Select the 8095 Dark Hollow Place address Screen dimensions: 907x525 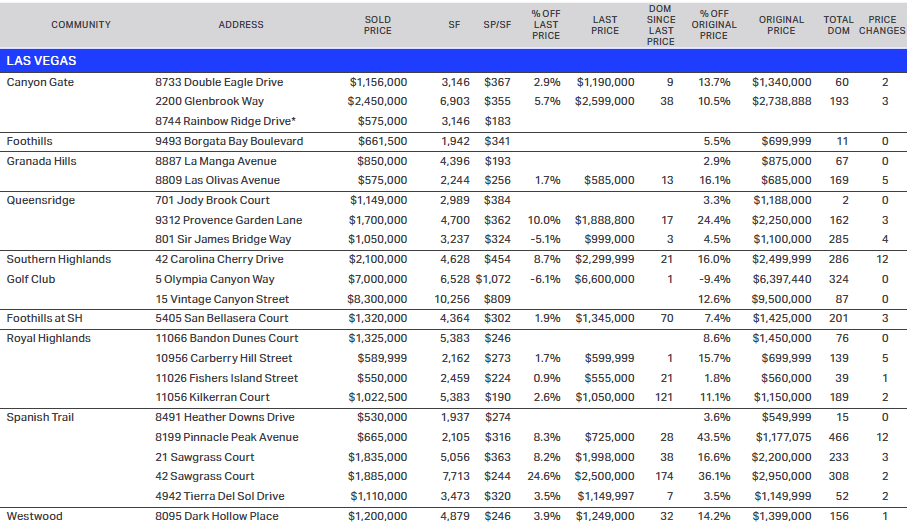(218, 516)
